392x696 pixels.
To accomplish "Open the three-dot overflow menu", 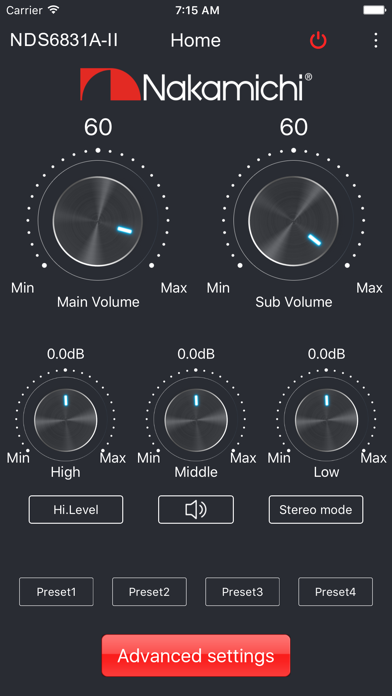I will pyautogui.click(x=376, y=40).
